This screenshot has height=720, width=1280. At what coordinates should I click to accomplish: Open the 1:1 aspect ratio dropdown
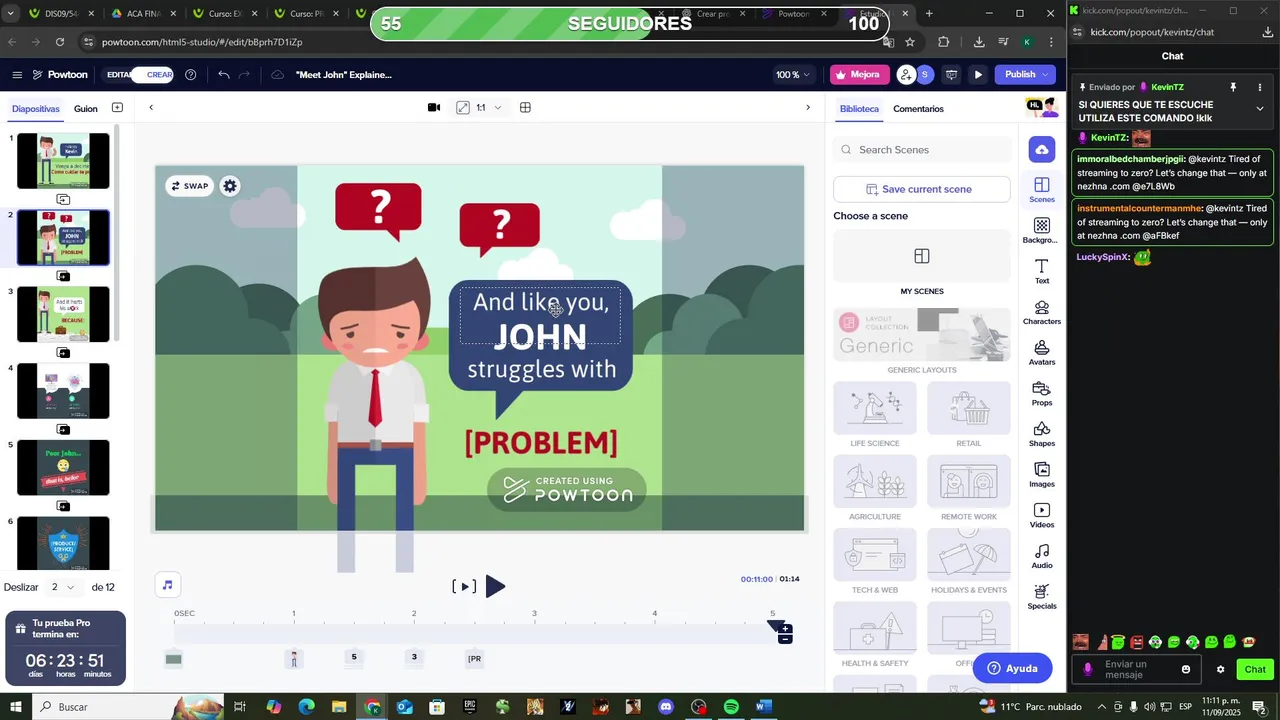[488, 108]
